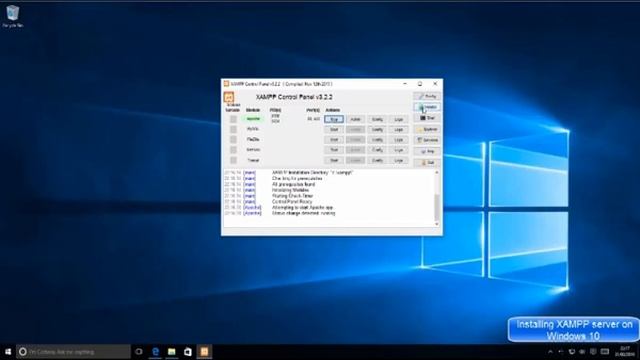
Task: Open the Config button with wrench icon
Action: point(427,96)
